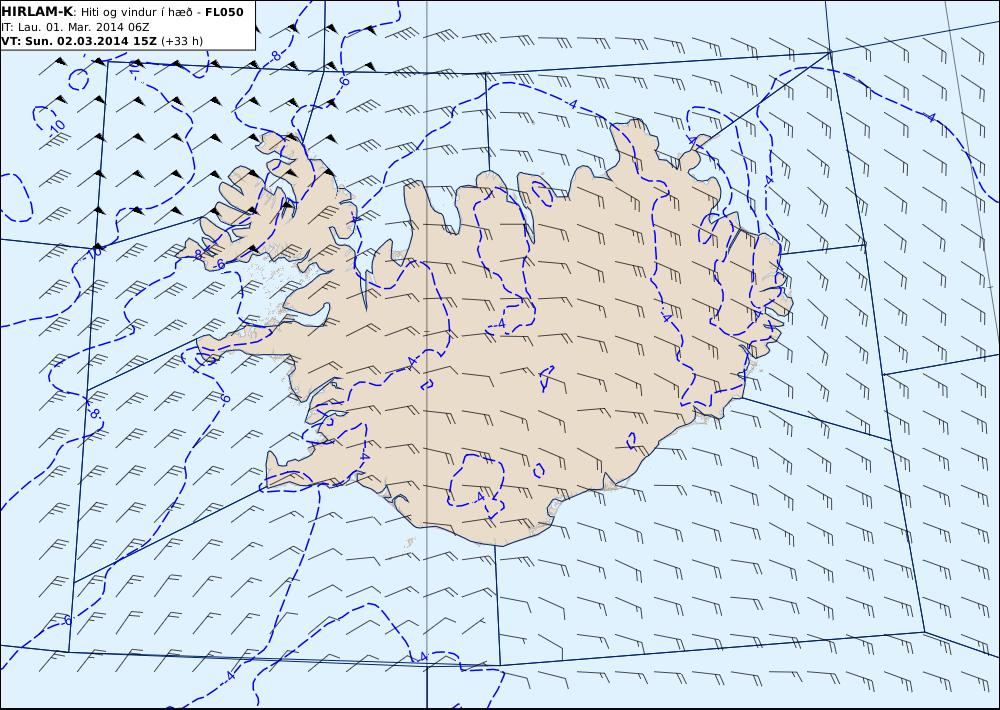Image resolution: width=1000 pixels, height=710 pixels.
Task: Click the FL050 flight level label
Action: coord(224,12)
